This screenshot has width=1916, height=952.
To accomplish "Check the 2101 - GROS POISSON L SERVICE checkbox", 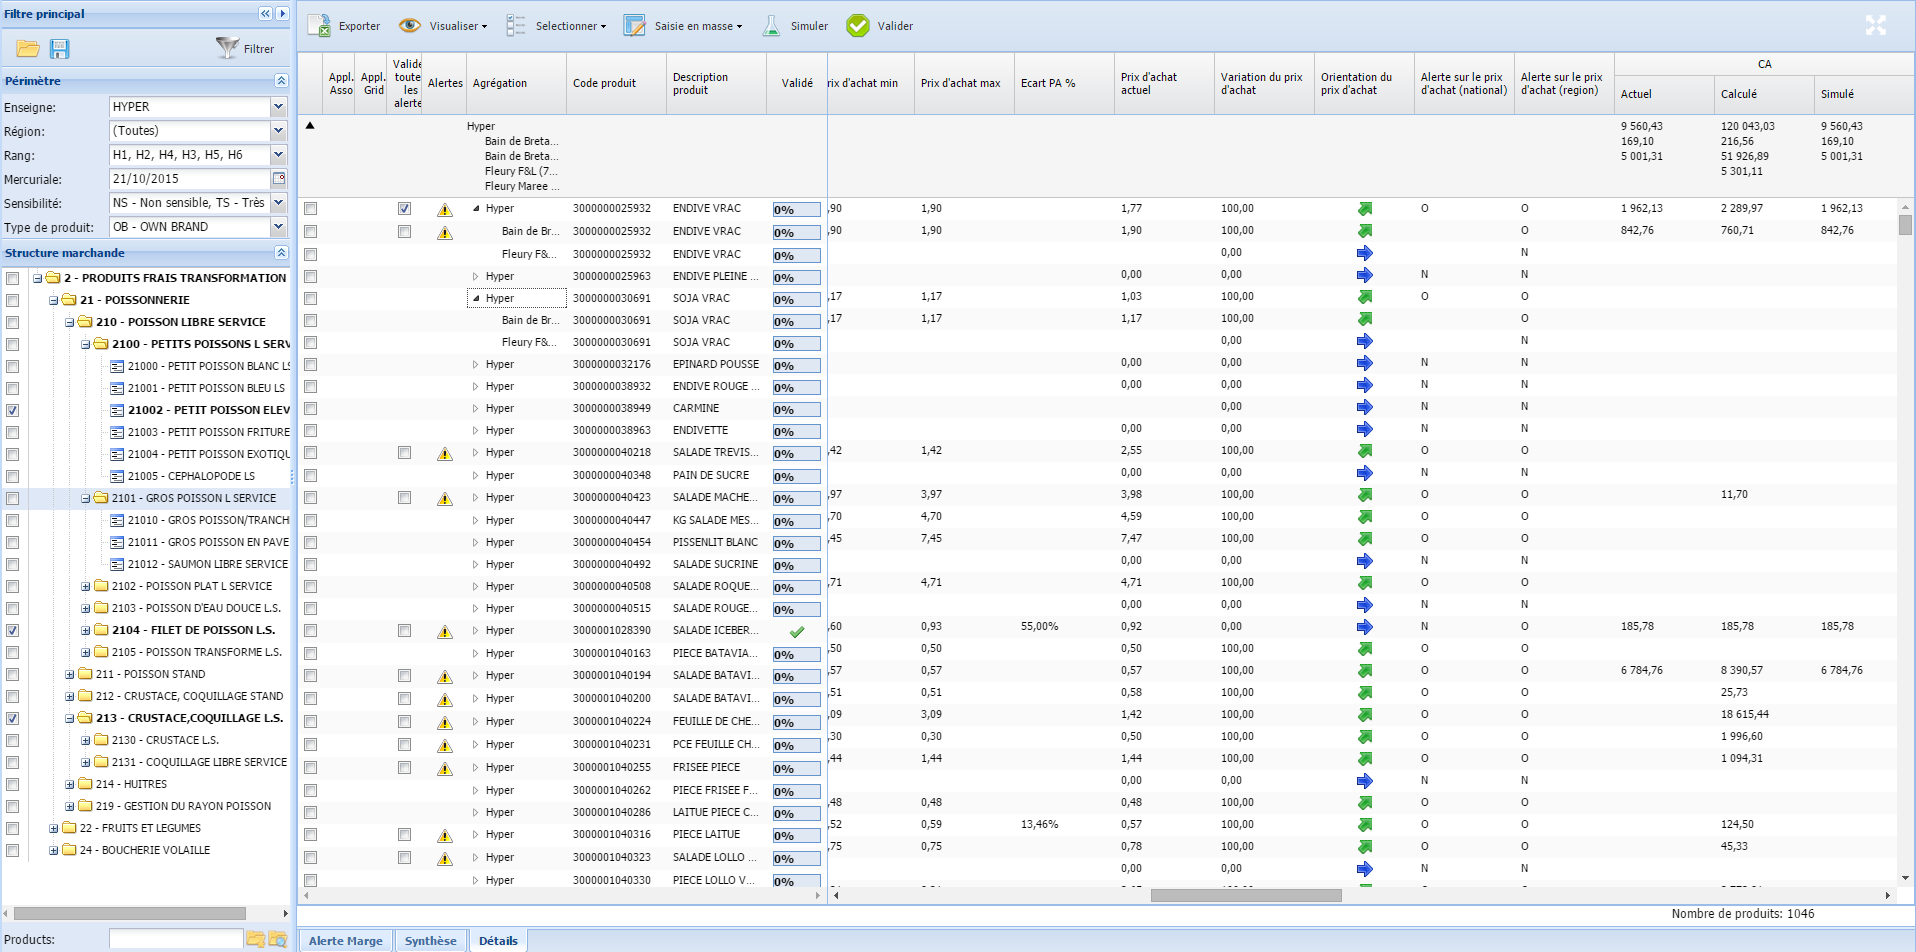I will click(x=12, y=498).
